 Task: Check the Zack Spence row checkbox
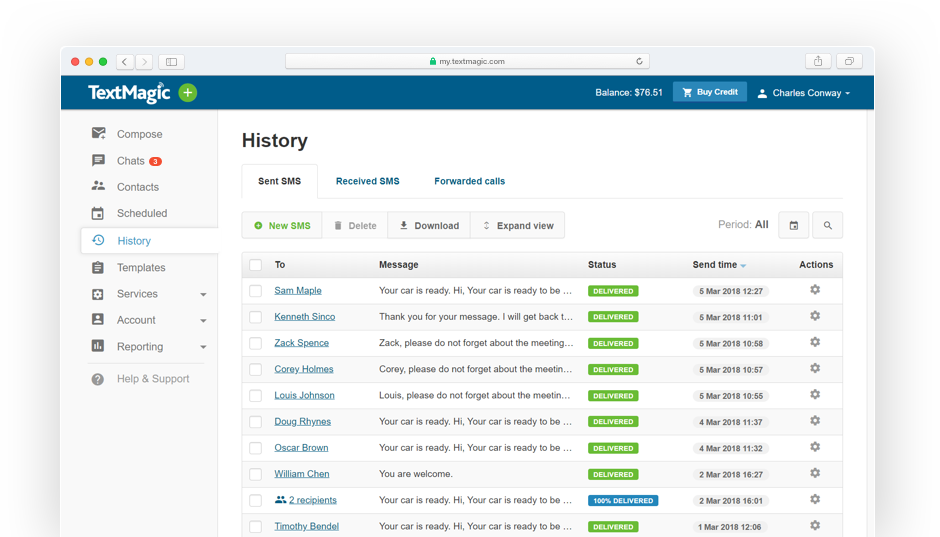point(256,343)
